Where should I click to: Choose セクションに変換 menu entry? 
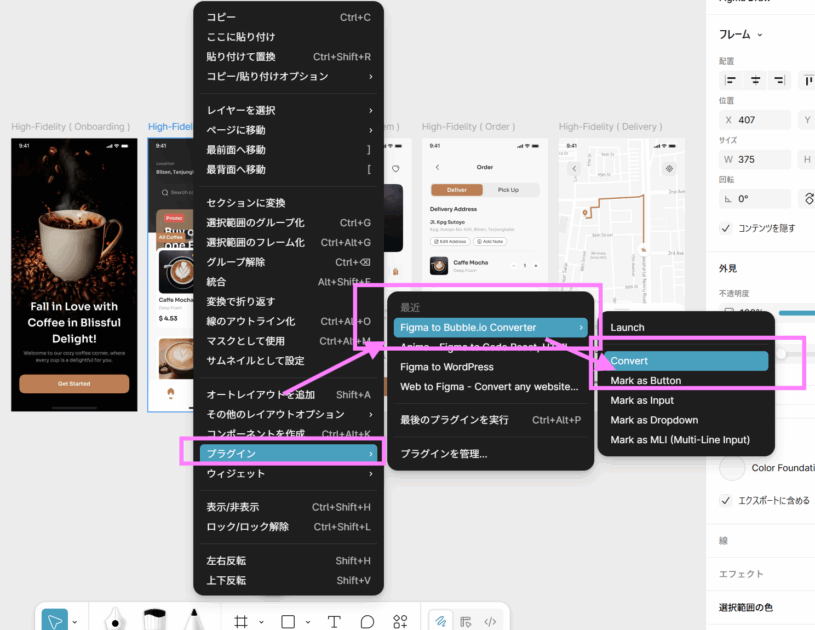click(288, 203)
